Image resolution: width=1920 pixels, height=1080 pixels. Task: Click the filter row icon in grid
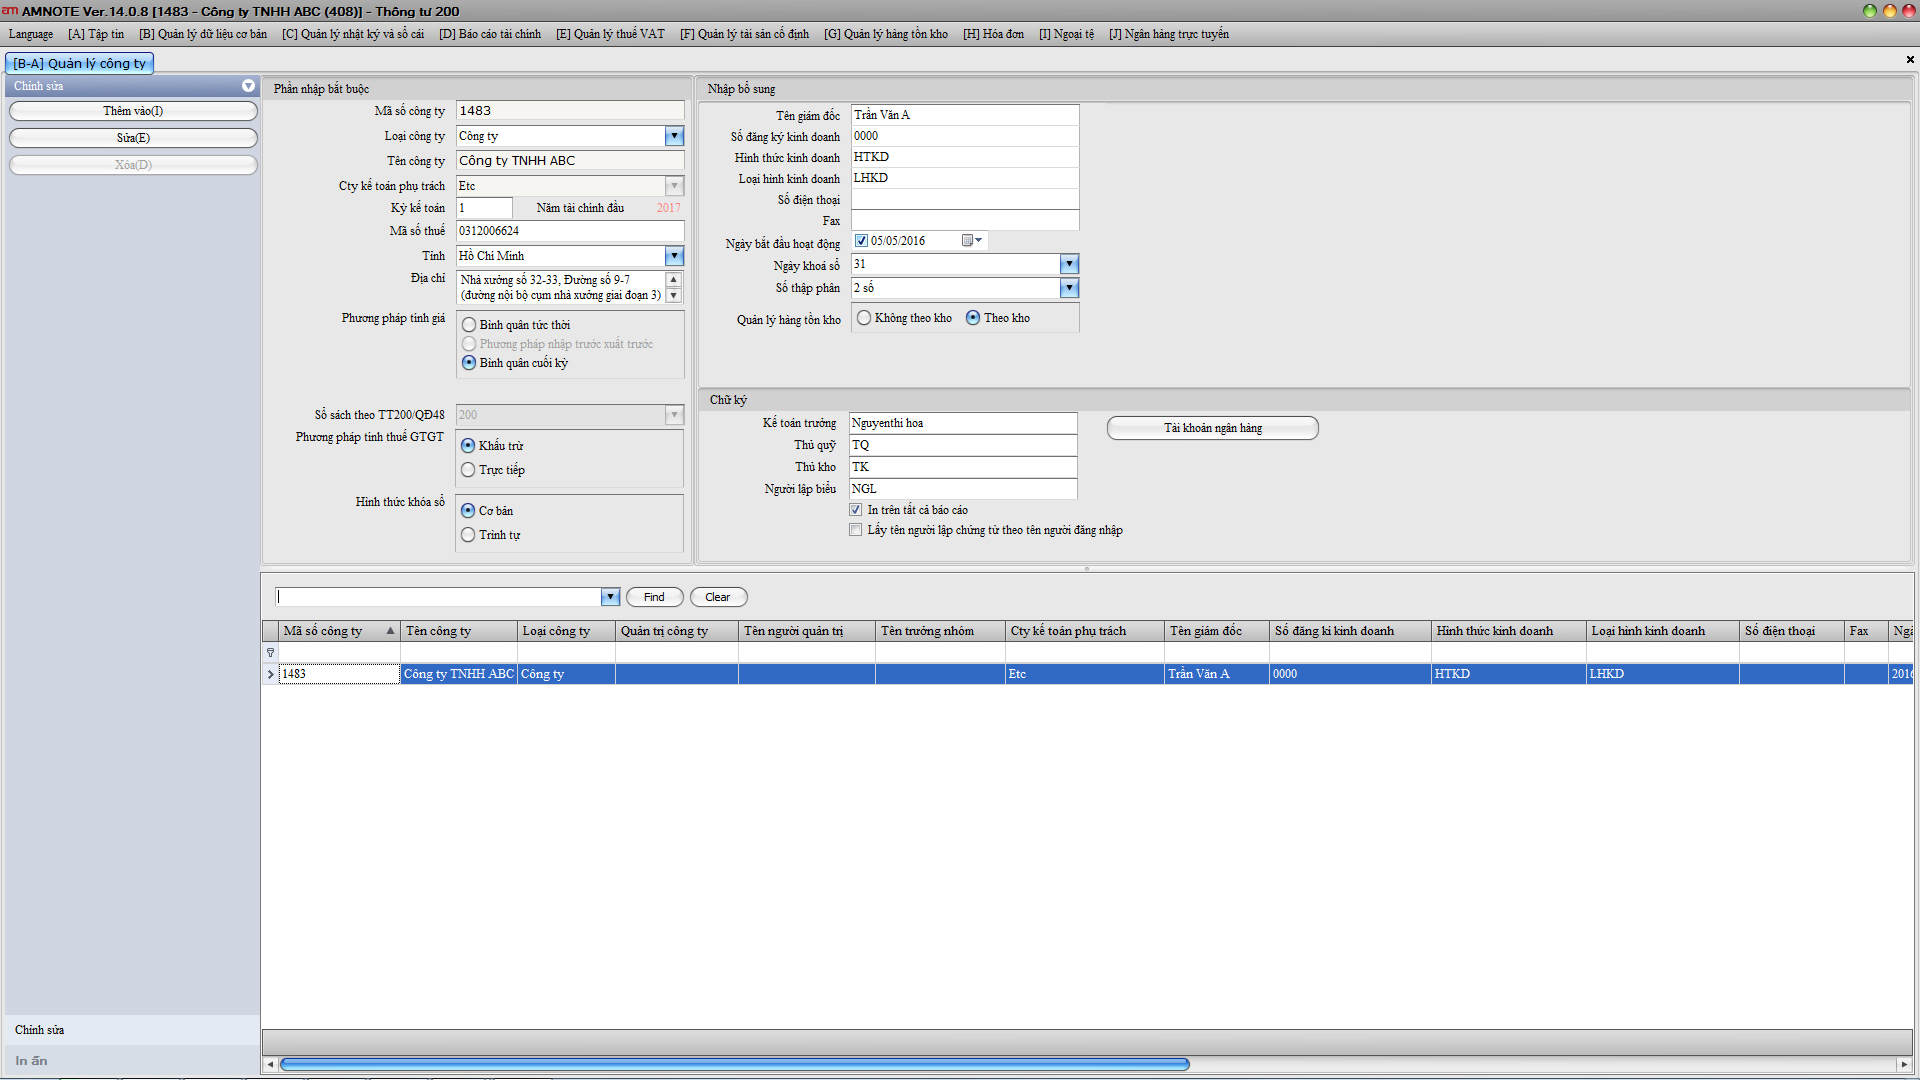tap(270, 653)
